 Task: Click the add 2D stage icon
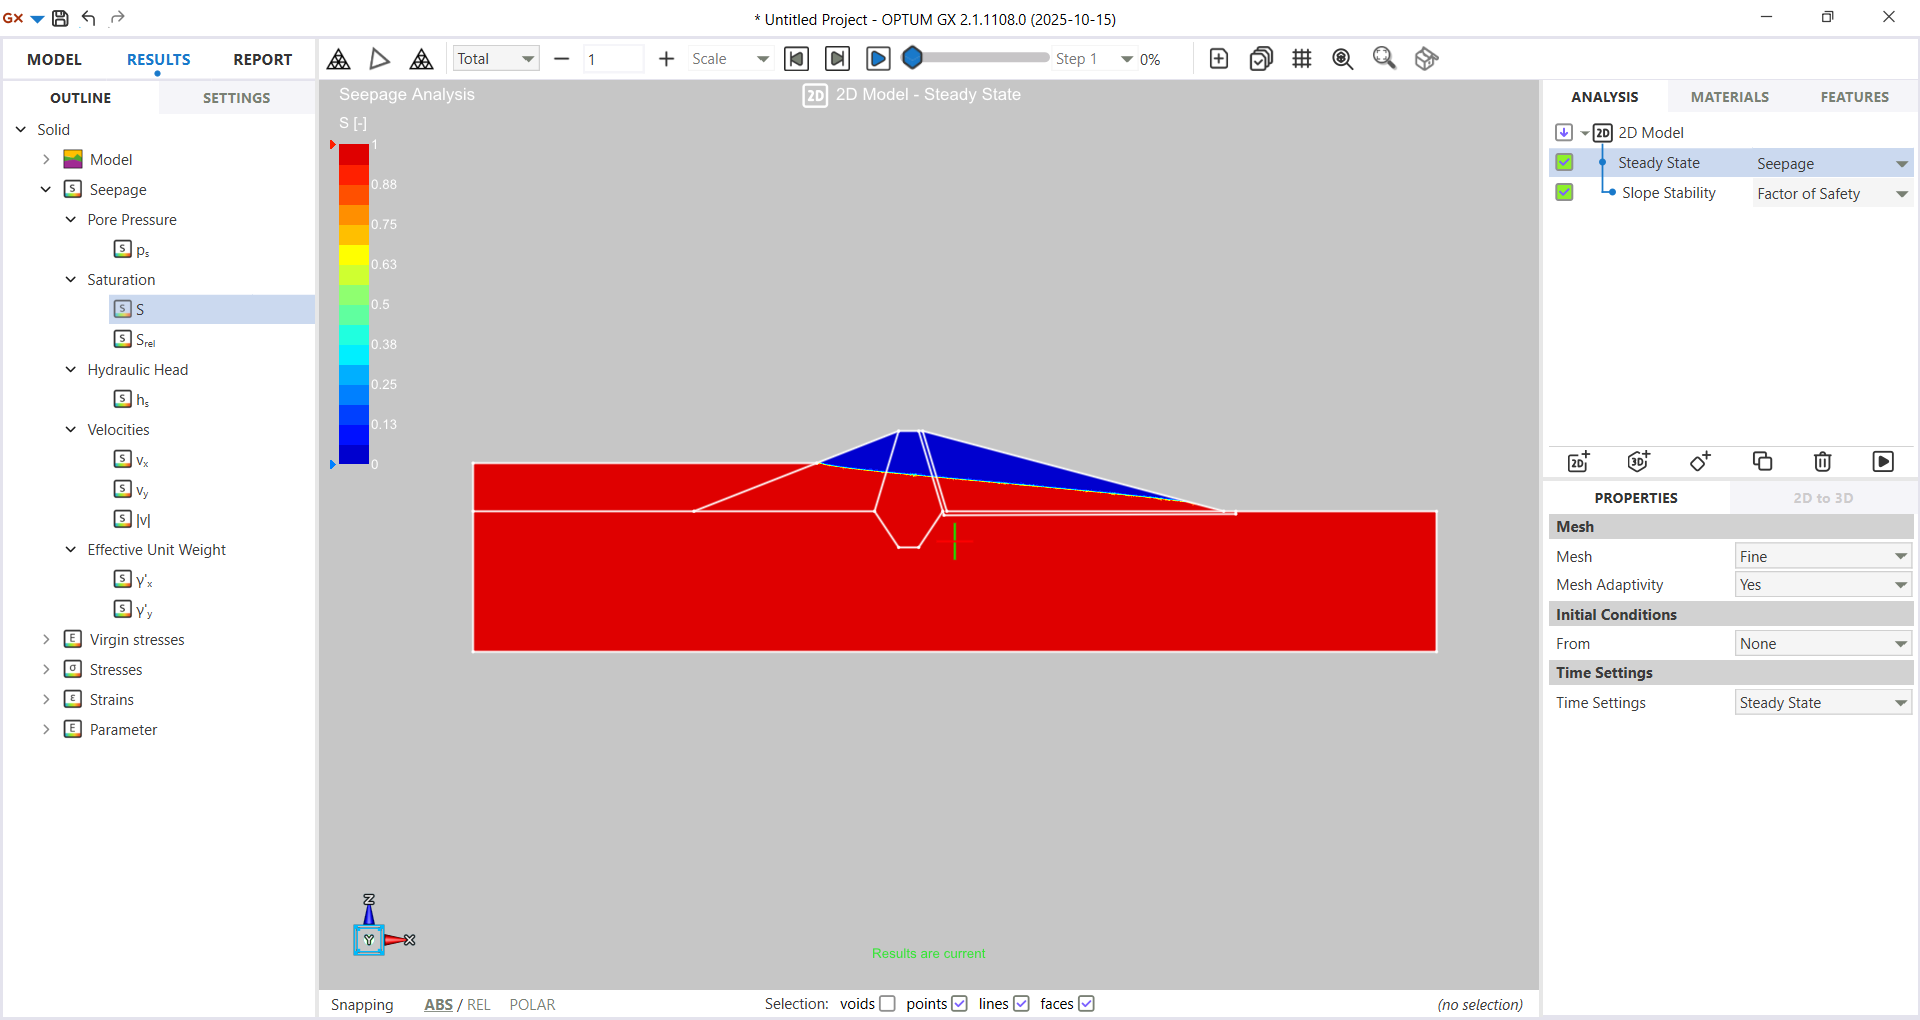(1579, 461)
